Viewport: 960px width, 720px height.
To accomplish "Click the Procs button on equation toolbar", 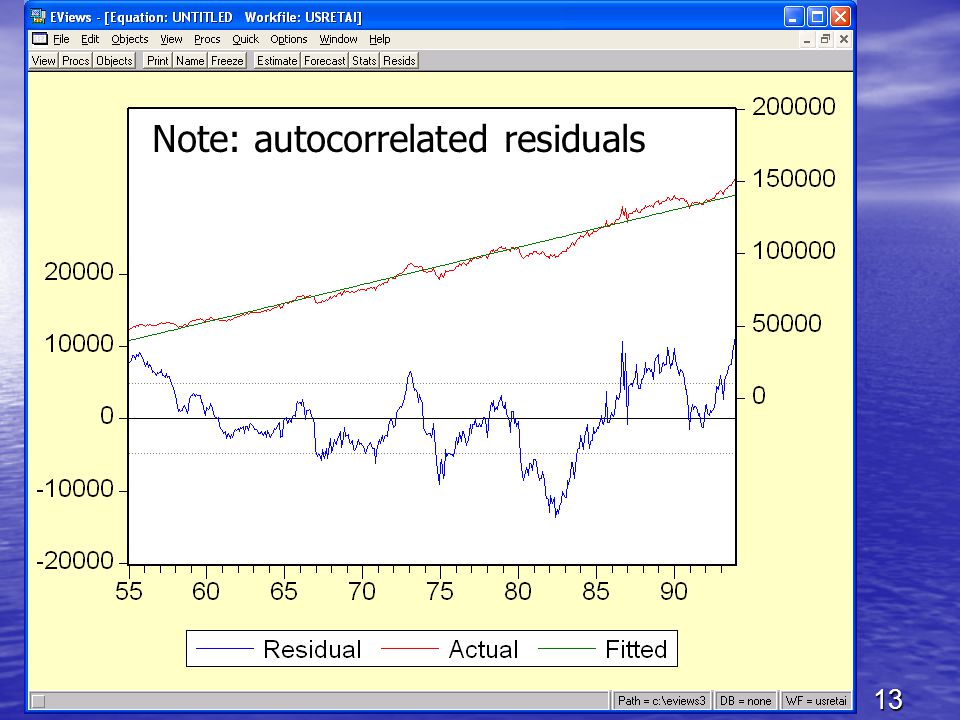I will pos(75,61).
